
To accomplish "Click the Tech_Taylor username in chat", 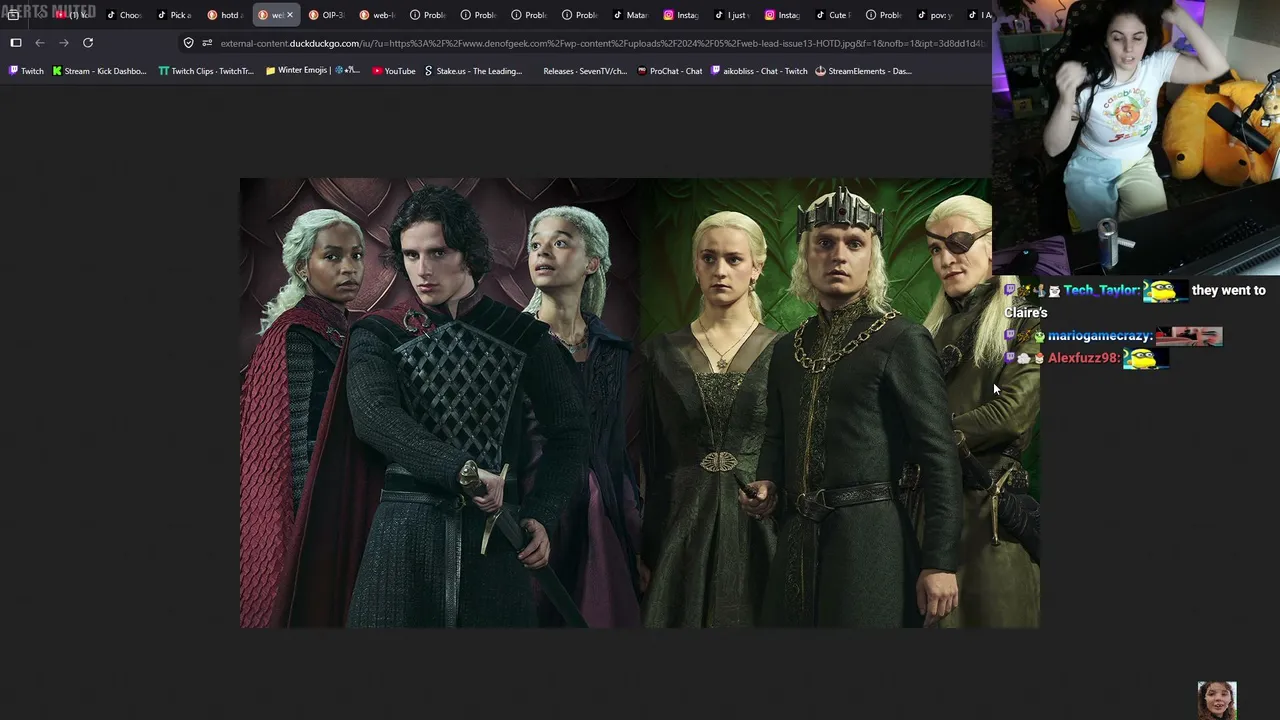I will (1101, 290).
